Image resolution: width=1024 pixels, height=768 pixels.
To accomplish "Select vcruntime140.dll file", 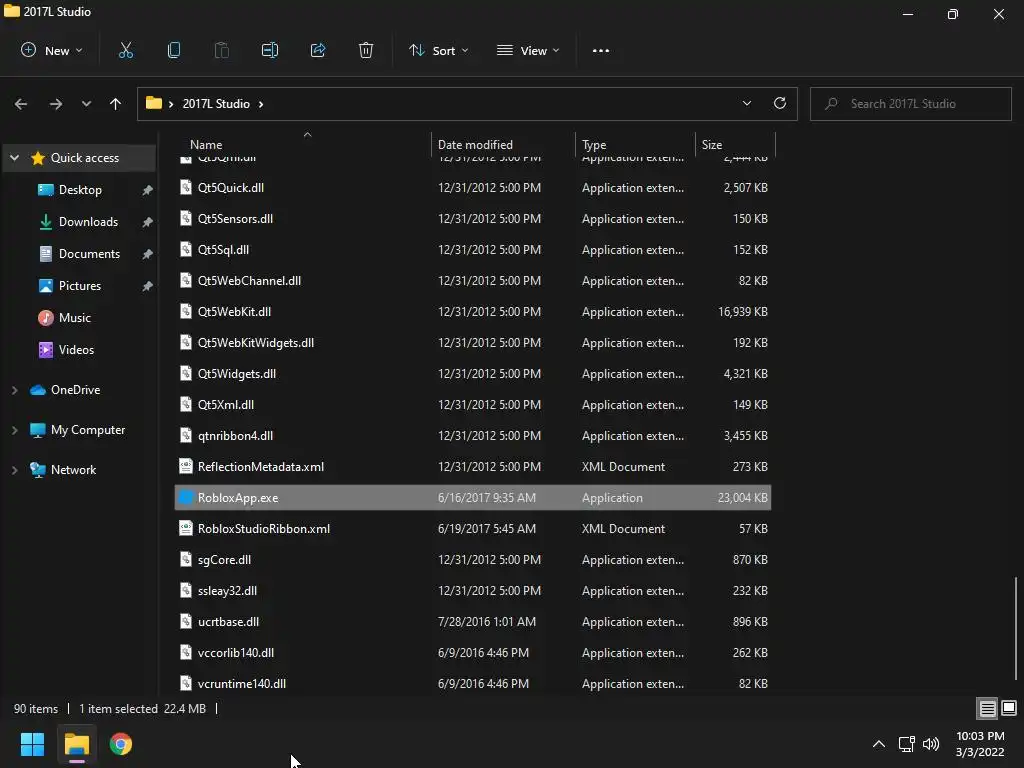I will tap(473, 684).
